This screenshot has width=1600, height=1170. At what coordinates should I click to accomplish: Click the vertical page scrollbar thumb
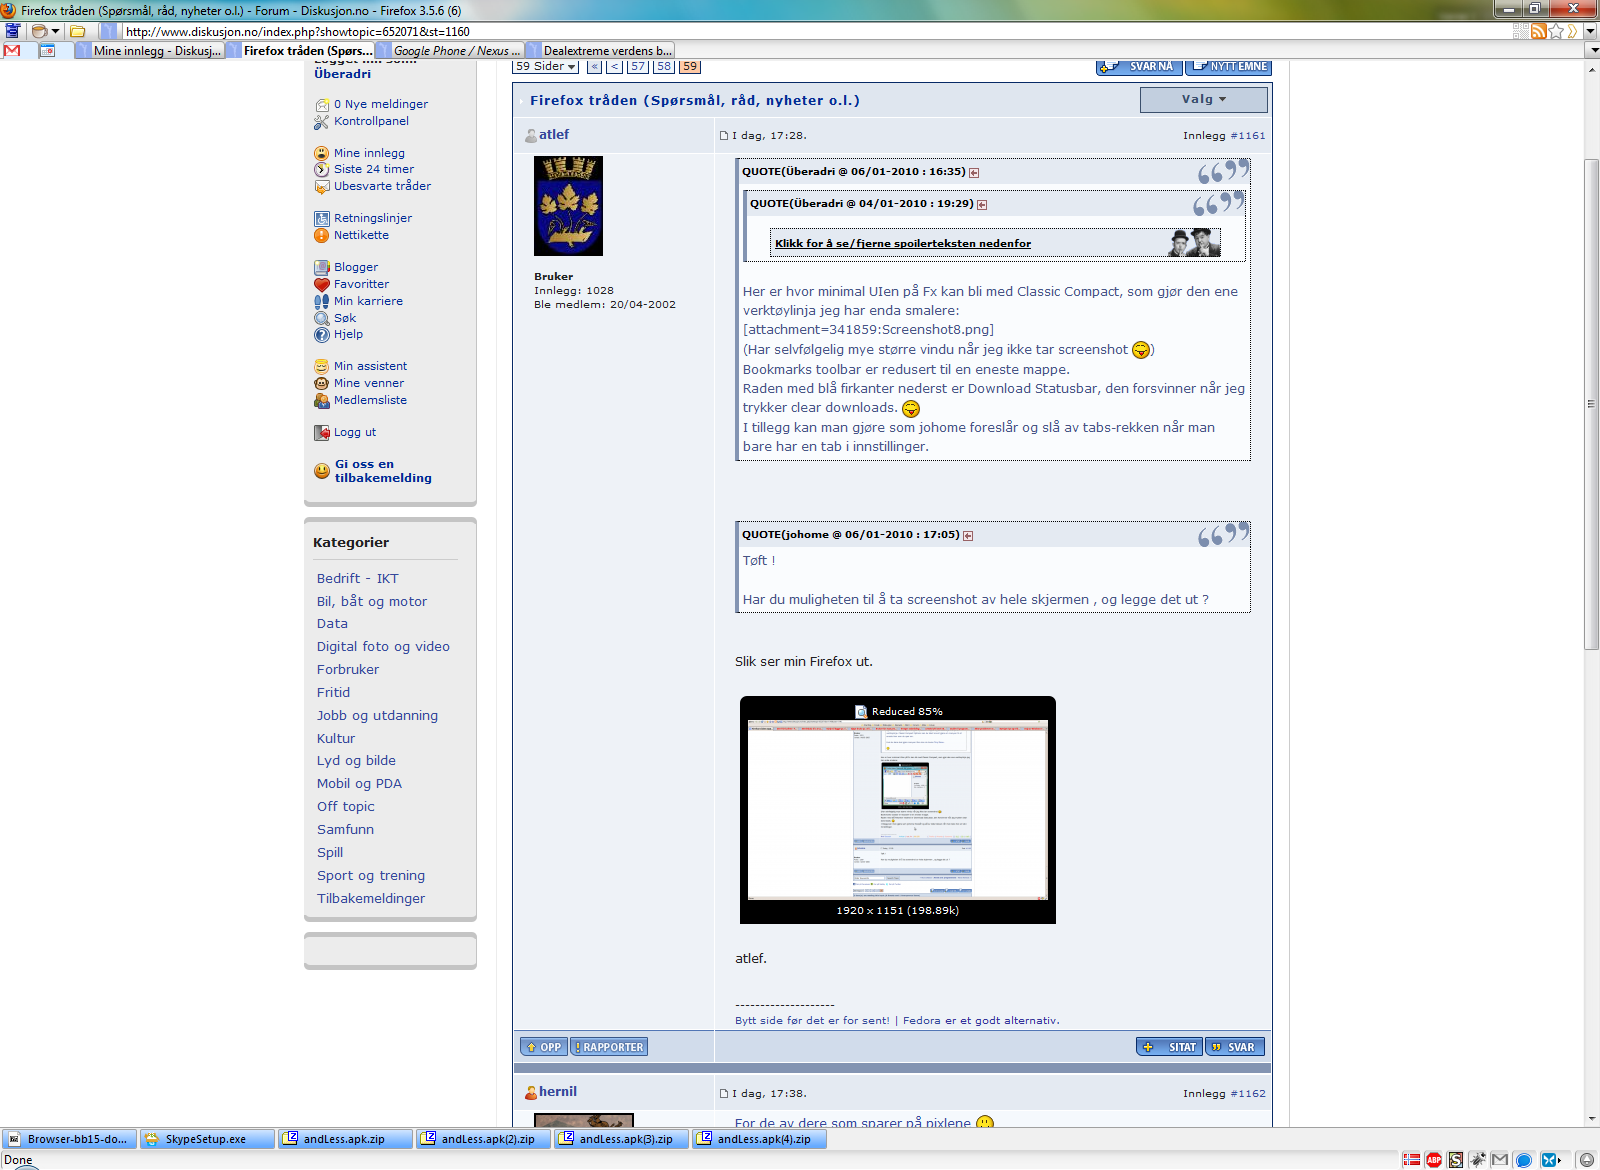pyautogui.click(x=1592, y=404)
